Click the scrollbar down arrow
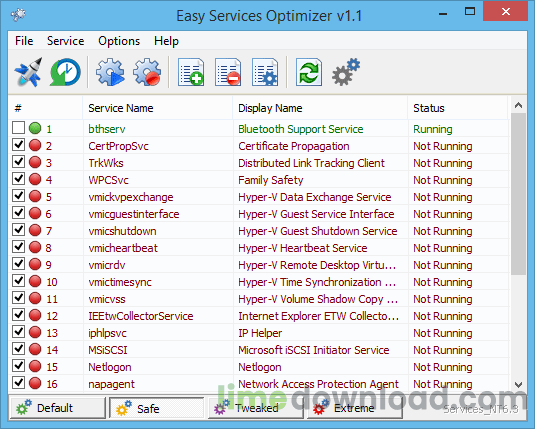Image resolution: width=535 pixels, height=429 pixels. [x=519, y=385]
